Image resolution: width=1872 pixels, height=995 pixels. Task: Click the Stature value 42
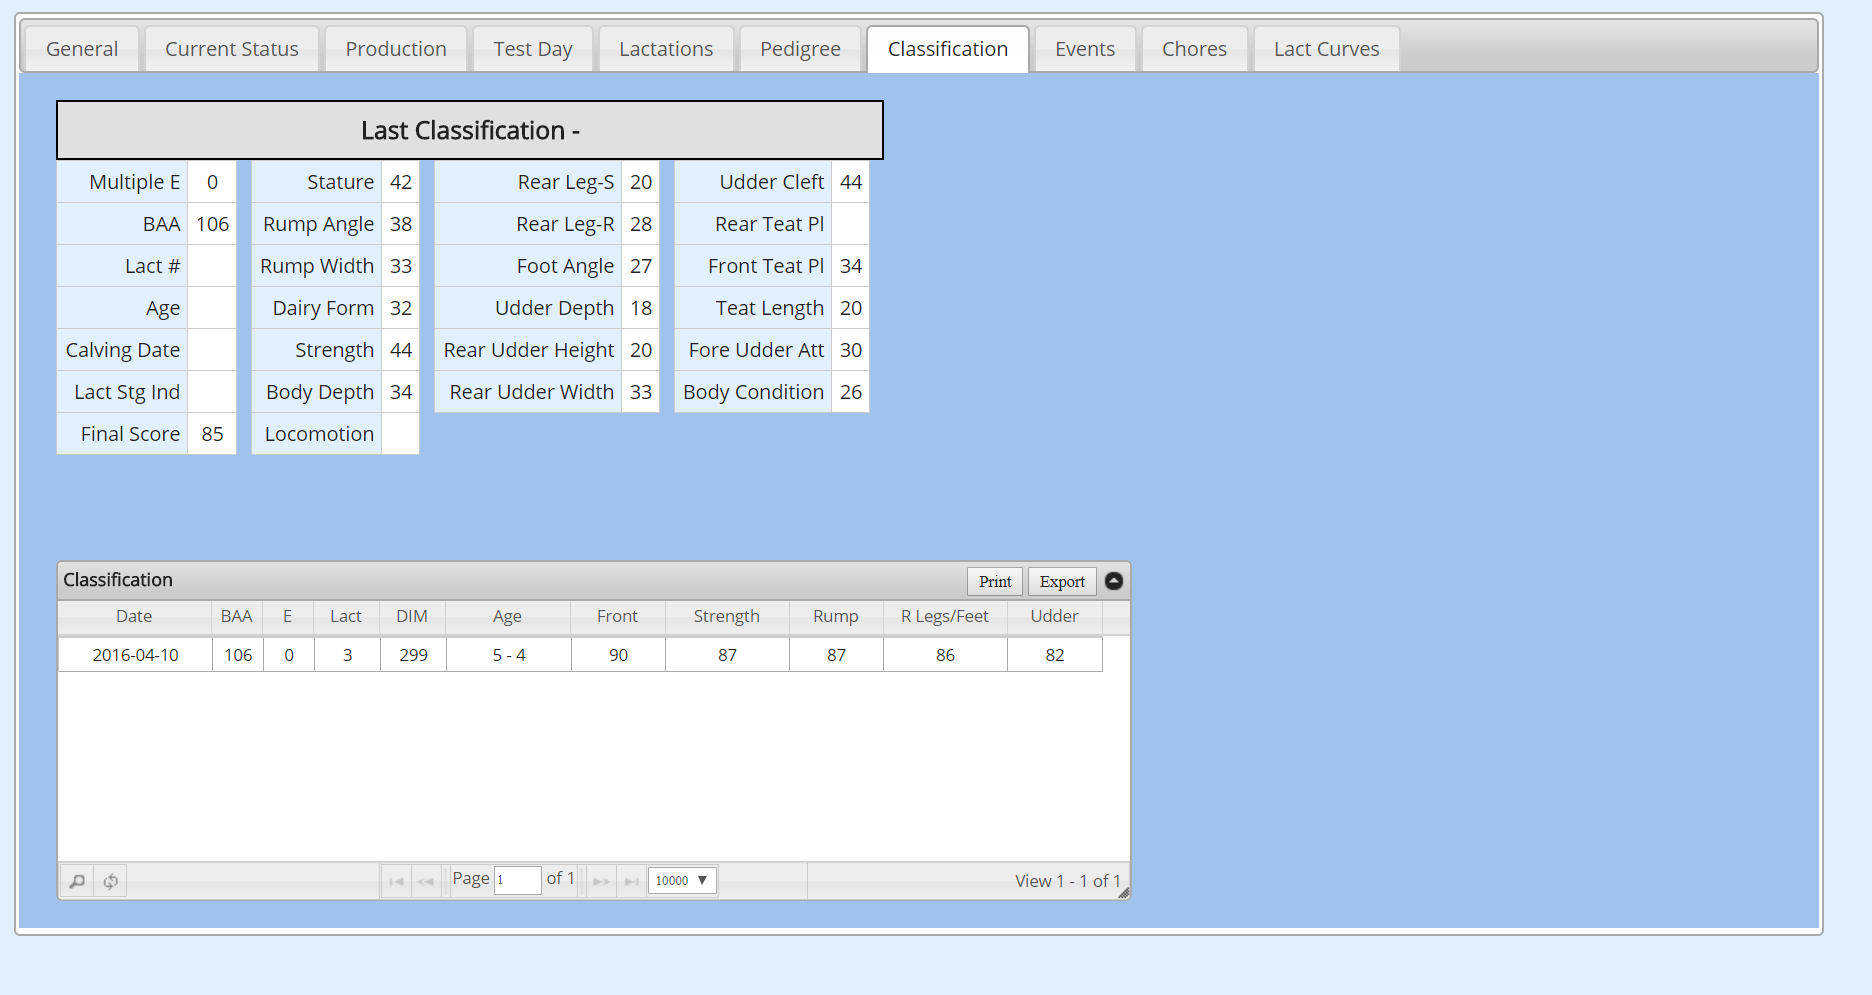tap(401, 182)
